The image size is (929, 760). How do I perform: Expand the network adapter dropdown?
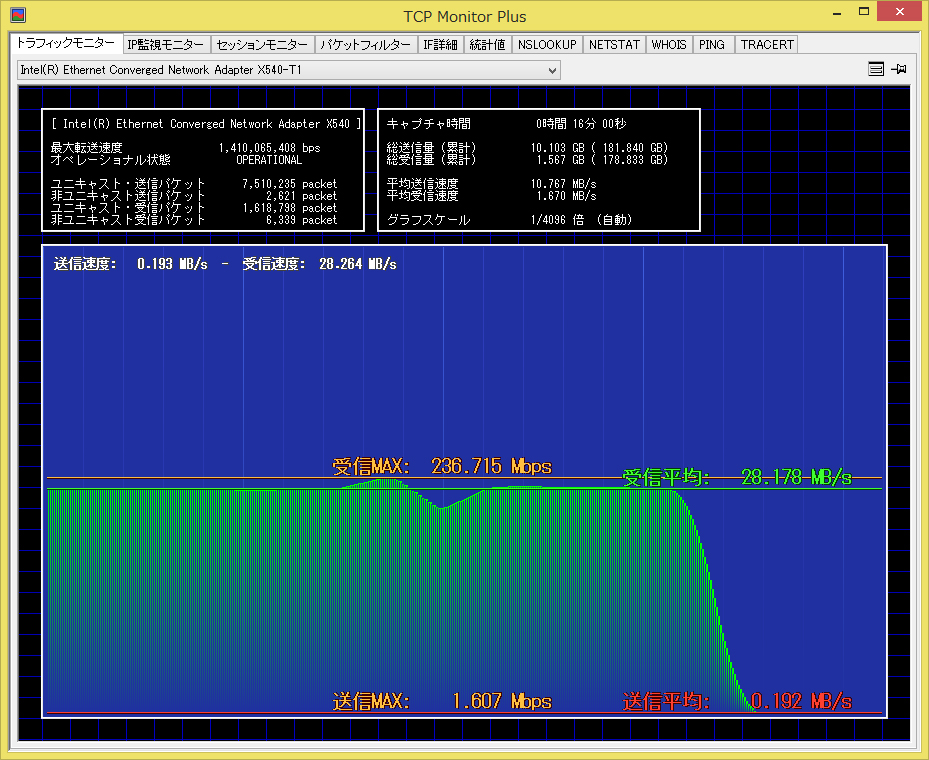(552, 70)
